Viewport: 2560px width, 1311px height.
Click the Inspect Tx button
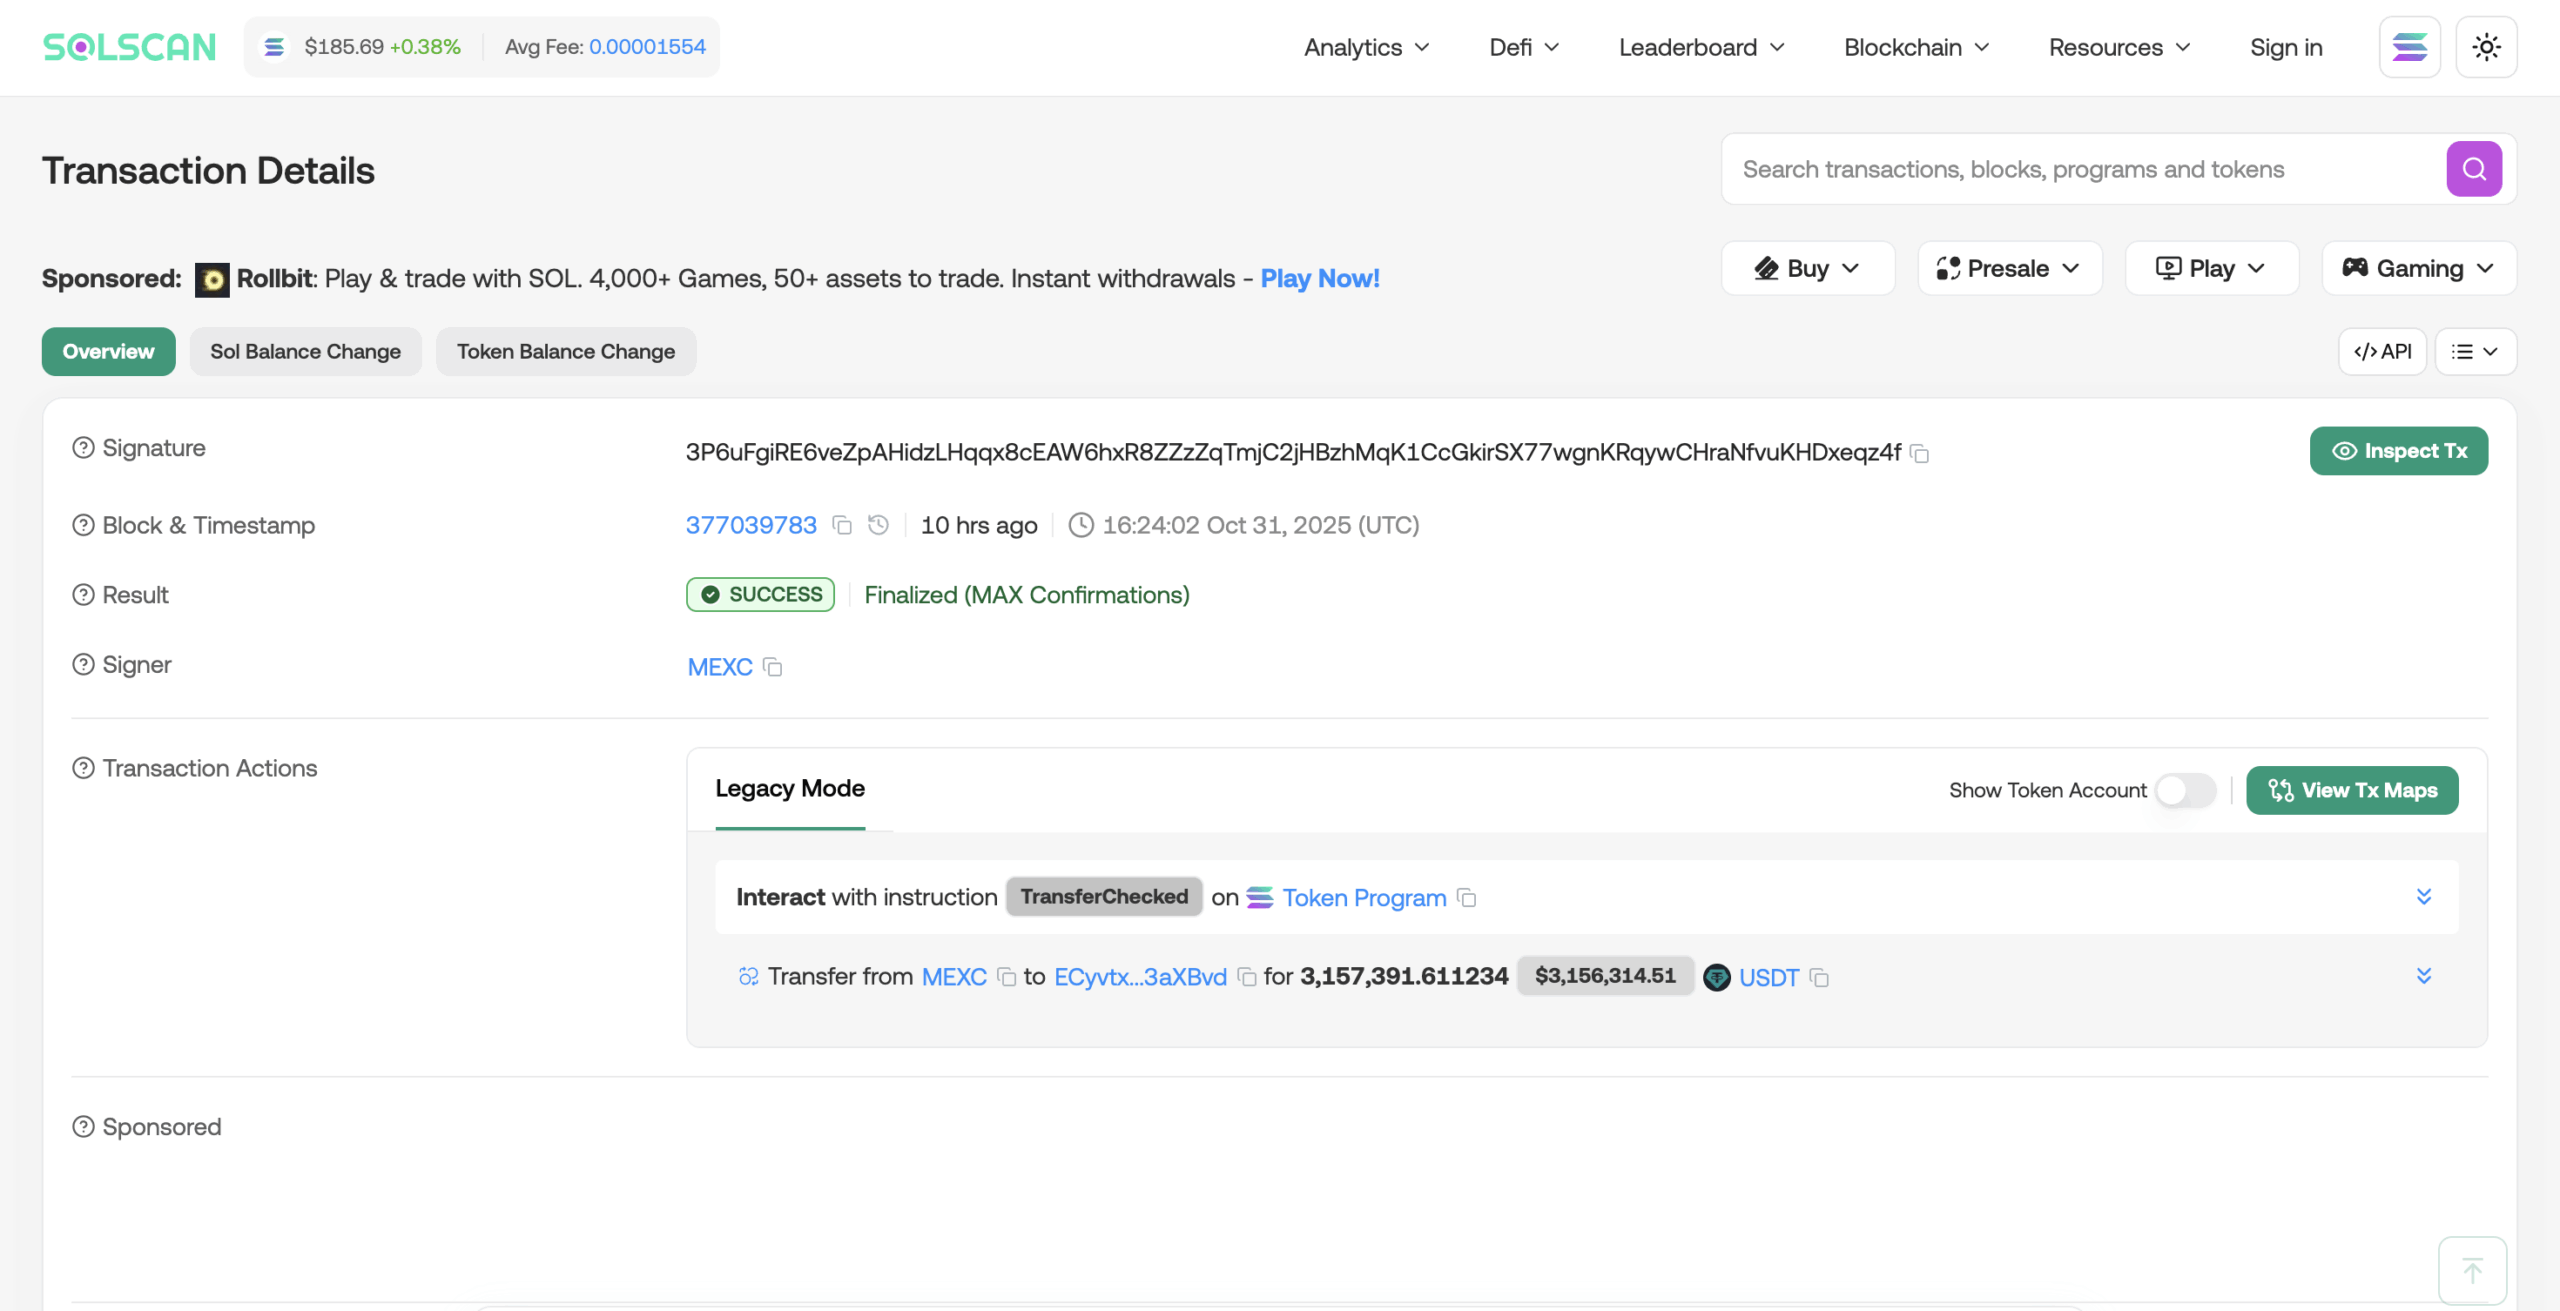pos(2398,451)
